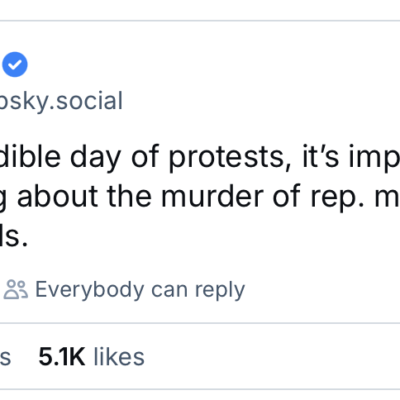Click the word "of" before "protests"

(x=145, y=157)
